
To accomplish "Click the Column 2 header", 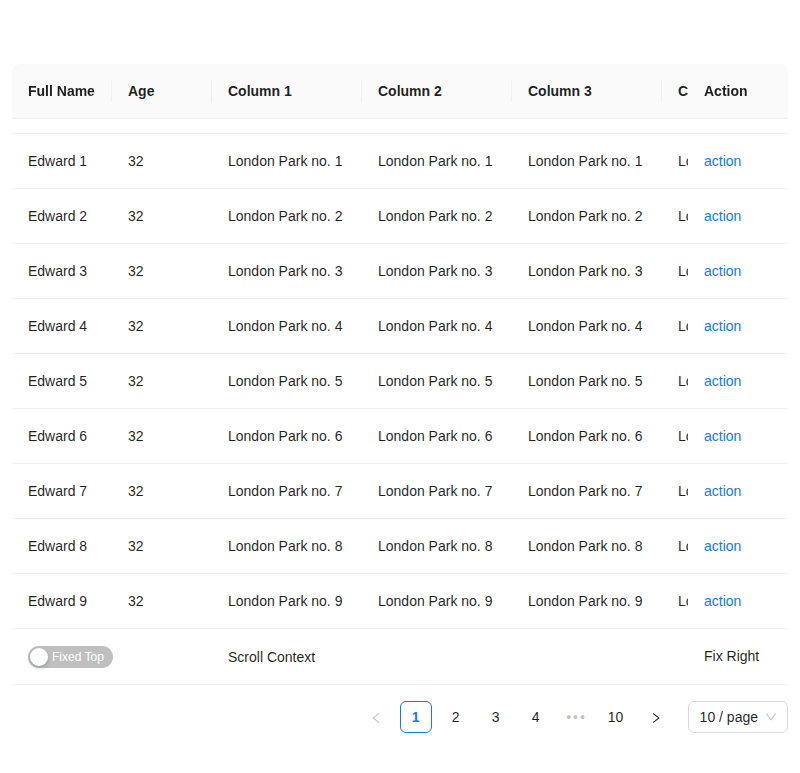I will 409,91.
